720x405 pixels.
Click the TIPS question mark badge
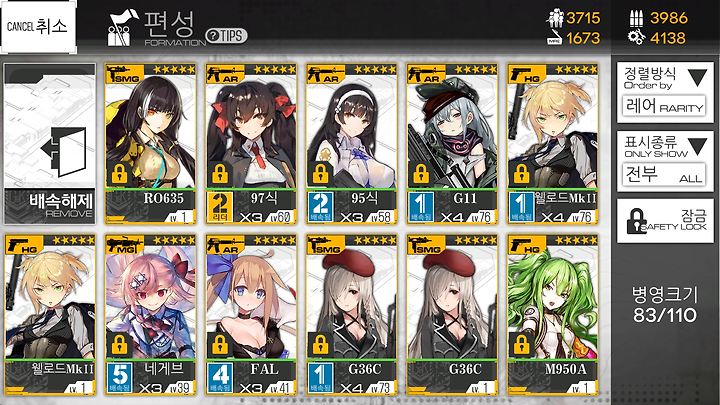click(x=226, y=36)
